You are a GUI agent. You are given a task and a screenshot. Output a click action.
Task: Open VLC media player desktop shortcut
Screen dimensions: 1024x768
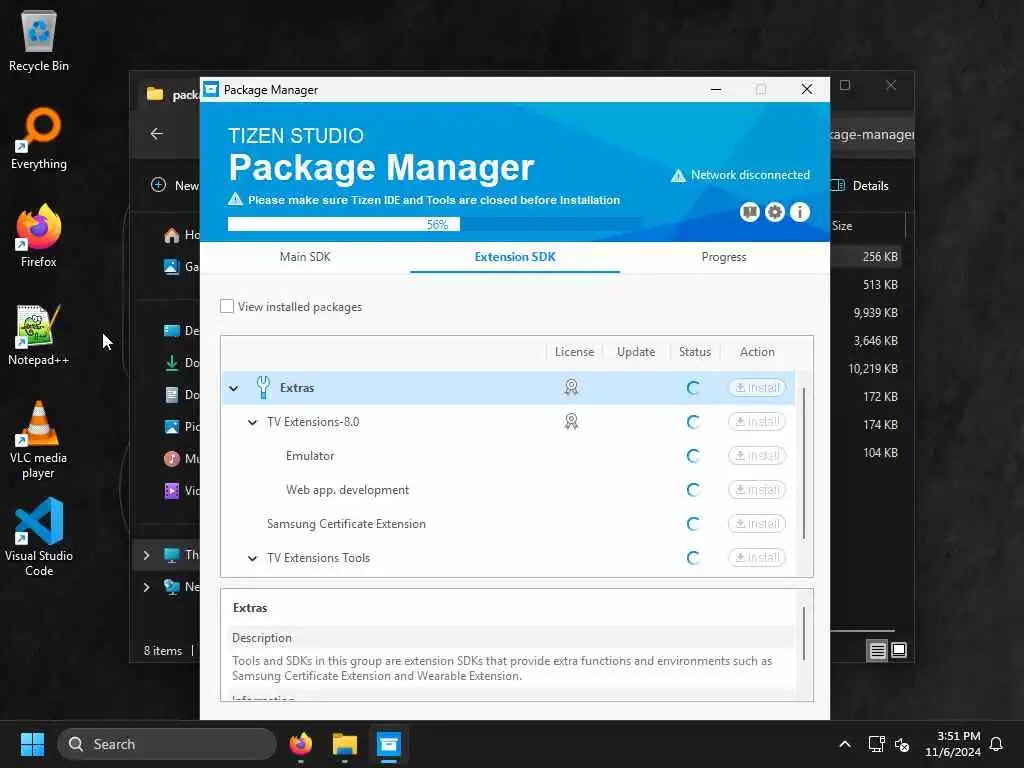click(39, 440)
